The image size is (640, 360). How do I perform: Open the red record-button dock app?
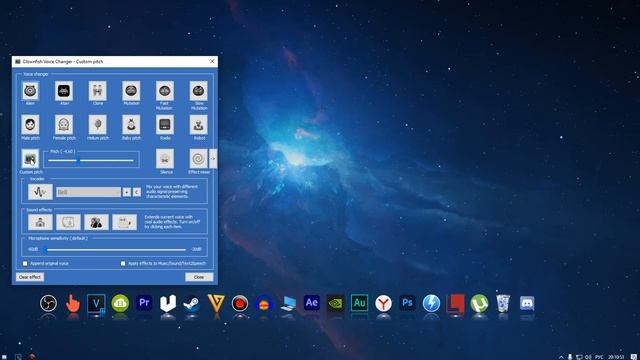[x=240, y=304]
